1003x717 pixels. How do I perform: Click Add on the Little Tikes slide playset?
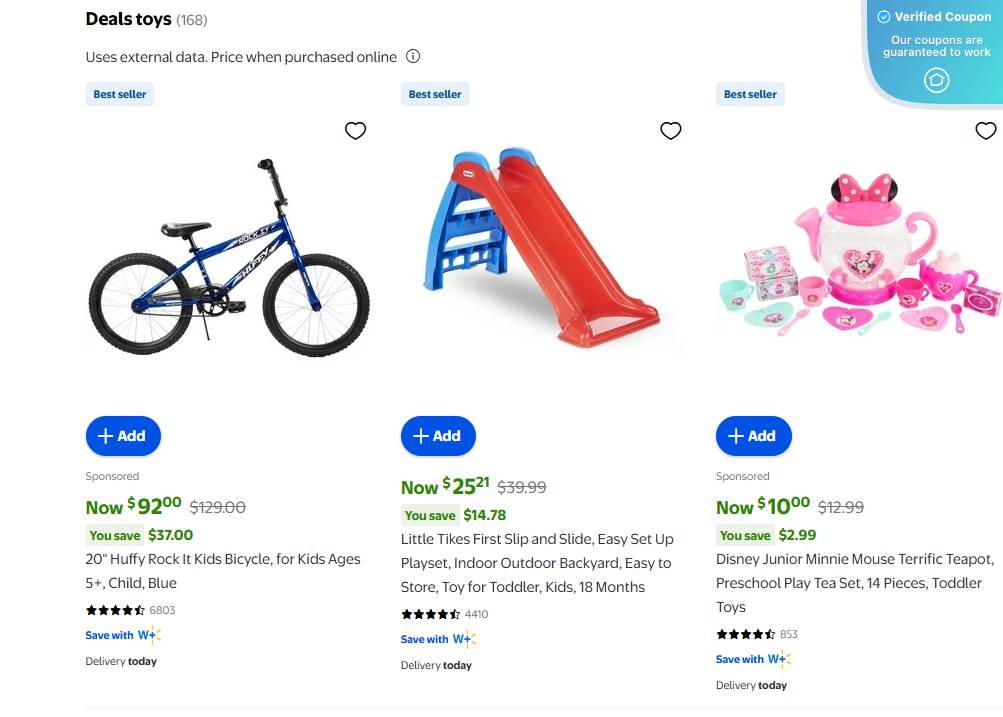[438, 436]
